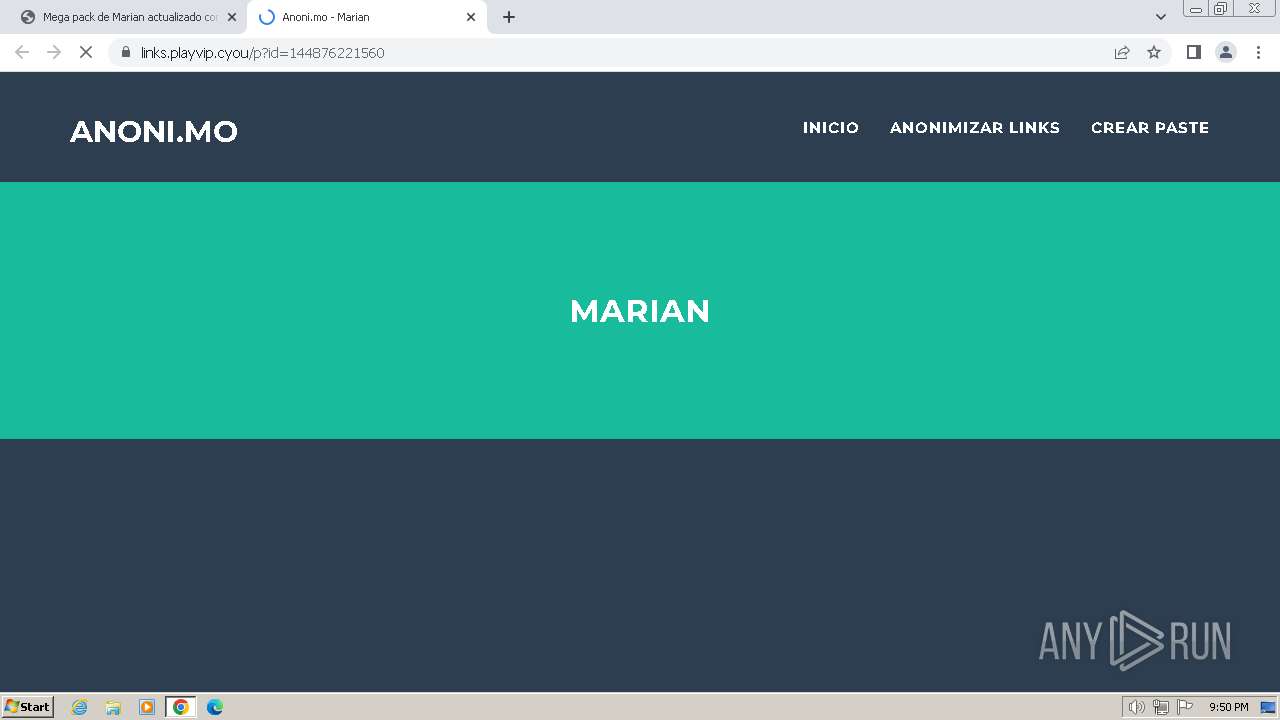Open a new tab with the plus button

509,17
